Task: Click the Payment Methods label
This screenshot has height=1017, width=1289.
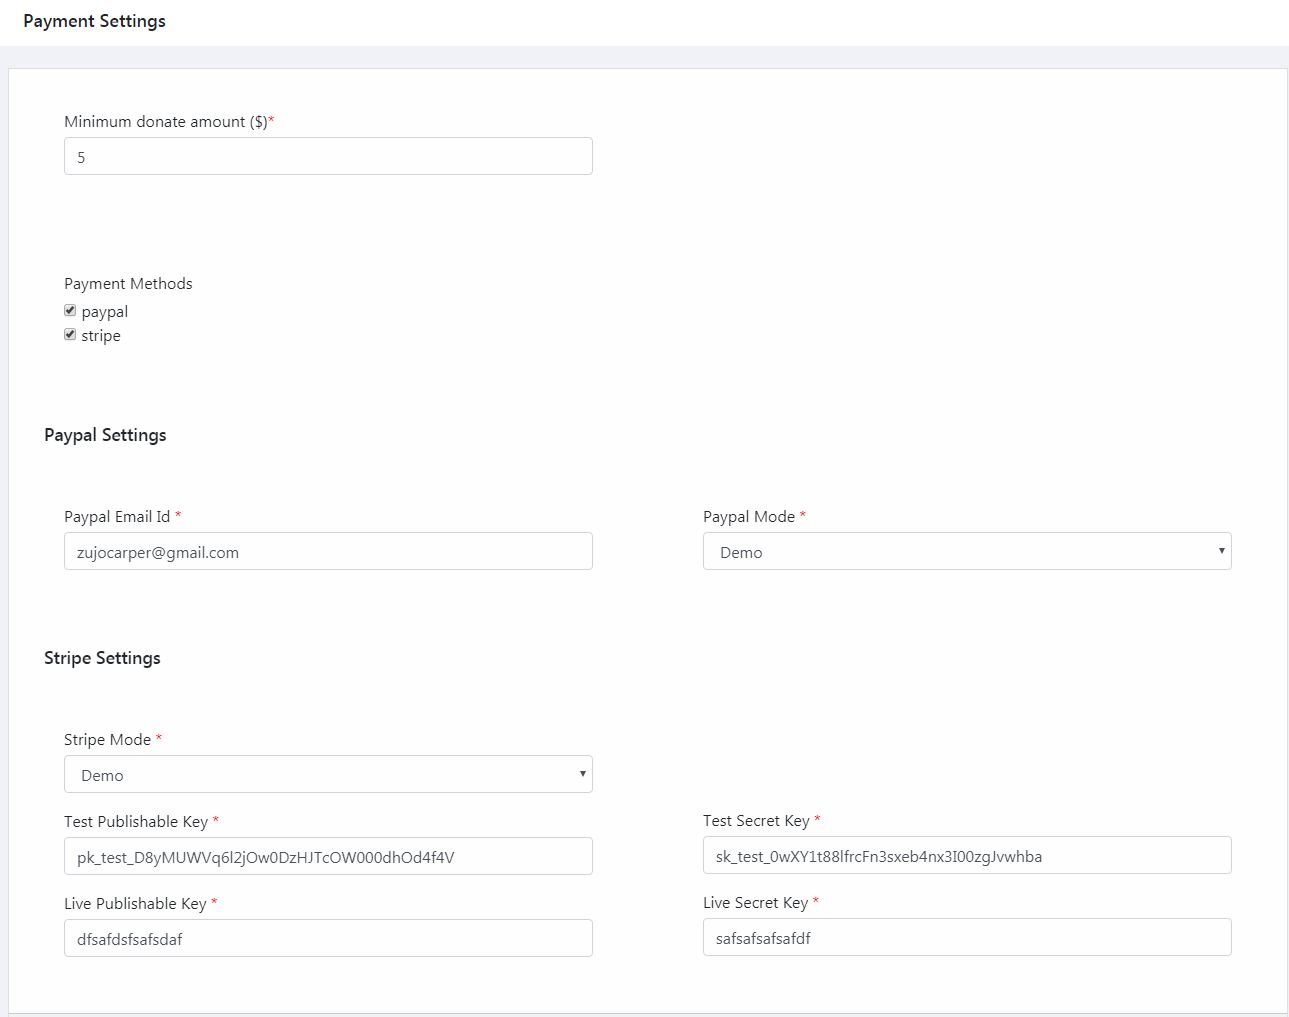Action: (128, 284)
